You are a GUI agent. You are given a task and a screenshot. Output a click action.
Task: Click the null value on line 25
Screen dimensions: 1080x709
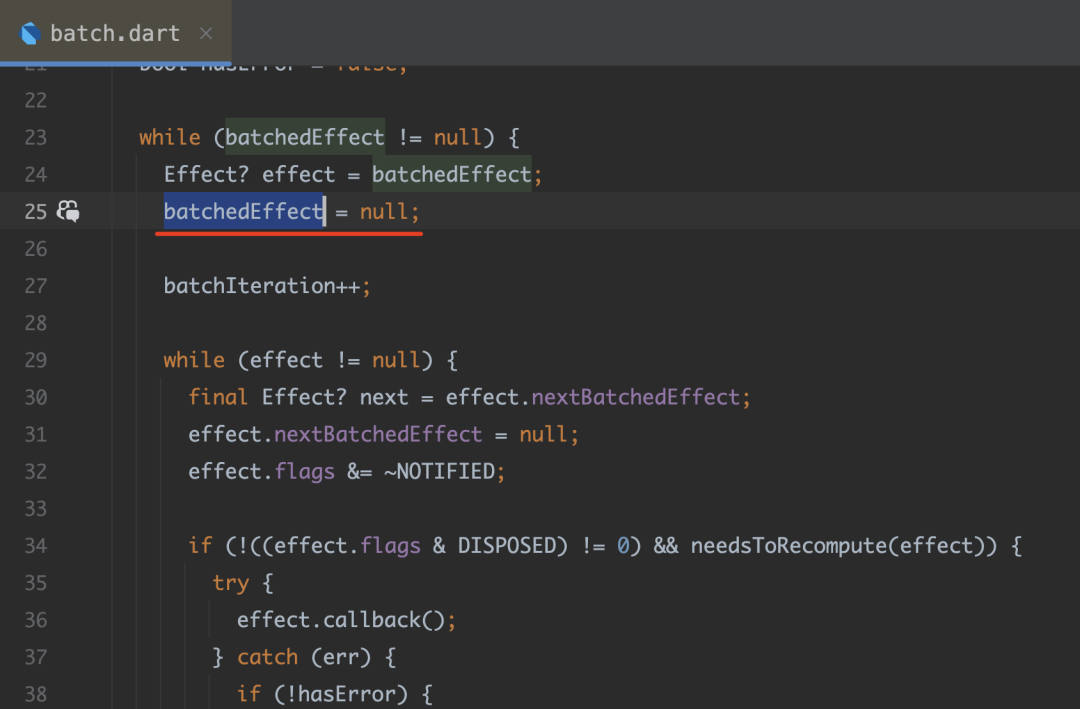(384, 211)
